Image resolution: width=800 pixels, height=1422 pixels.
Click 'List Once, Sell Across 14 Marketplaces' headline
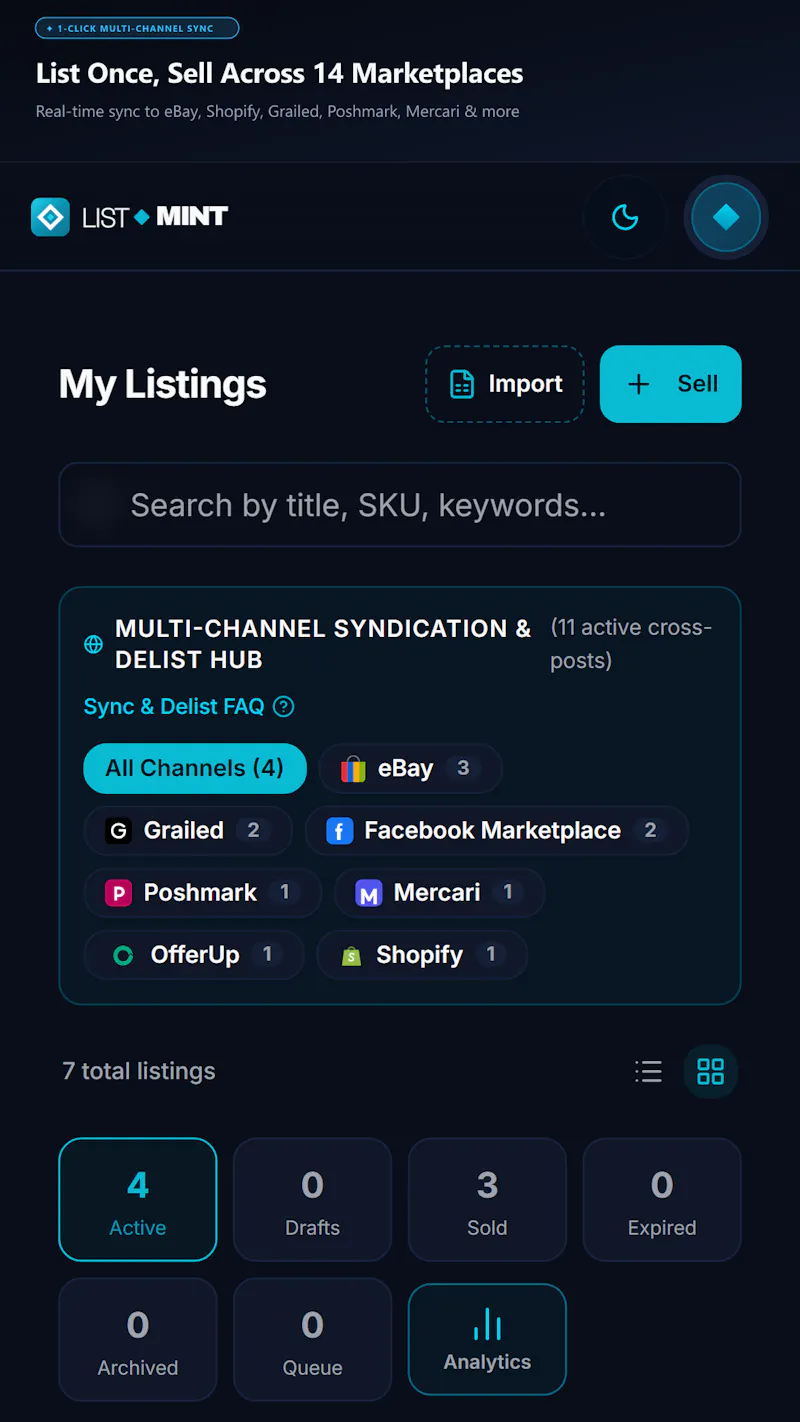[x=280, y=73]
